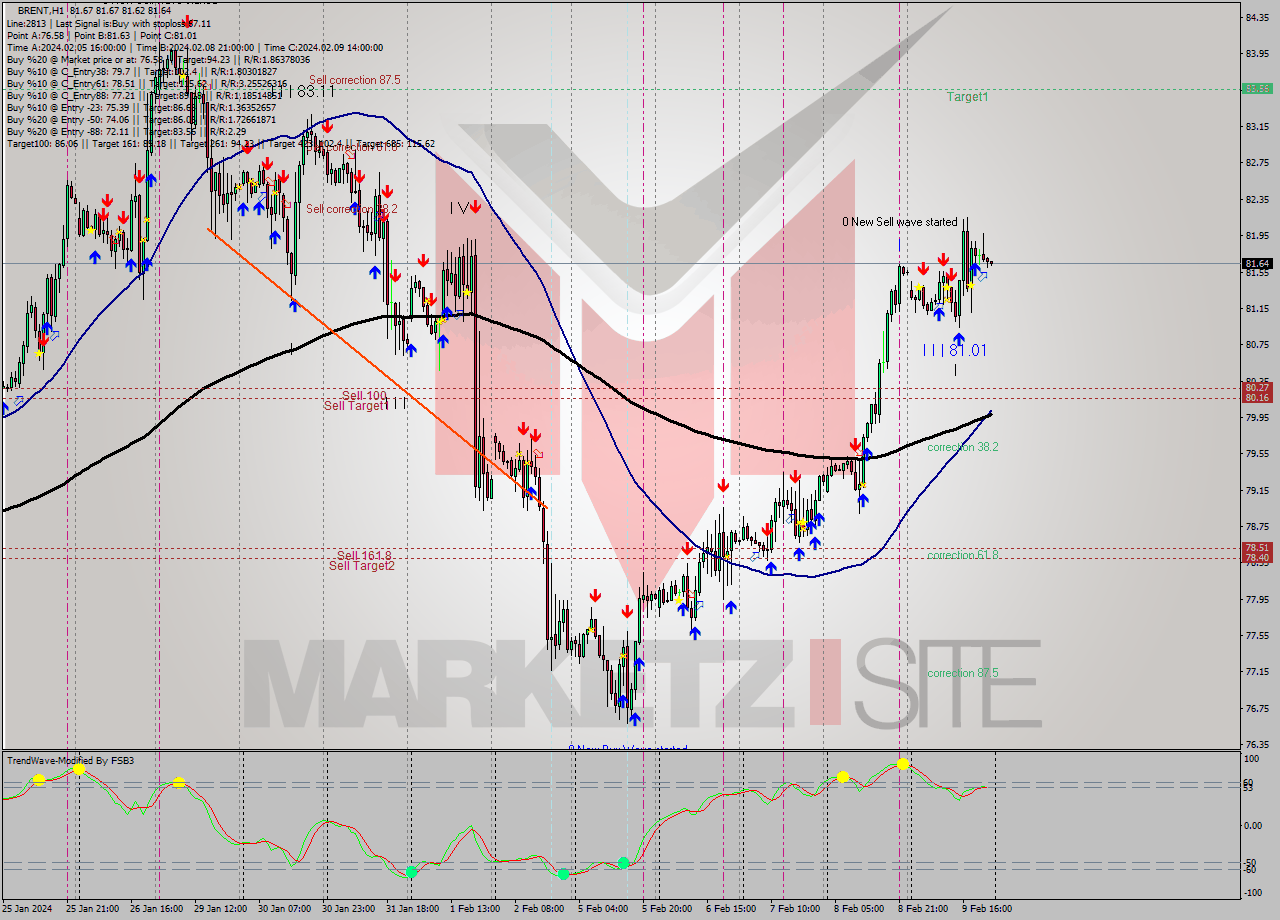
Task: Select the green 'correction 38.2' label
Action: [962, 447]
